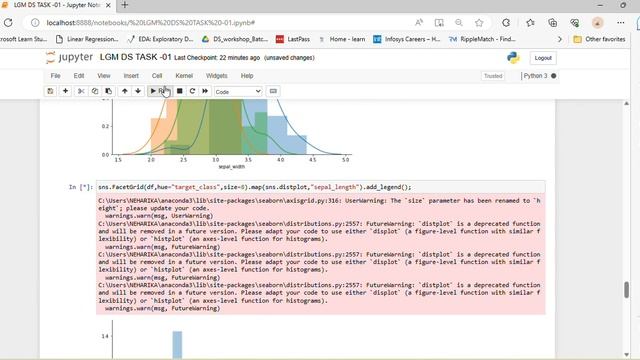
Task: Click the pink warning output area
Action: click(x=320, y=255)
